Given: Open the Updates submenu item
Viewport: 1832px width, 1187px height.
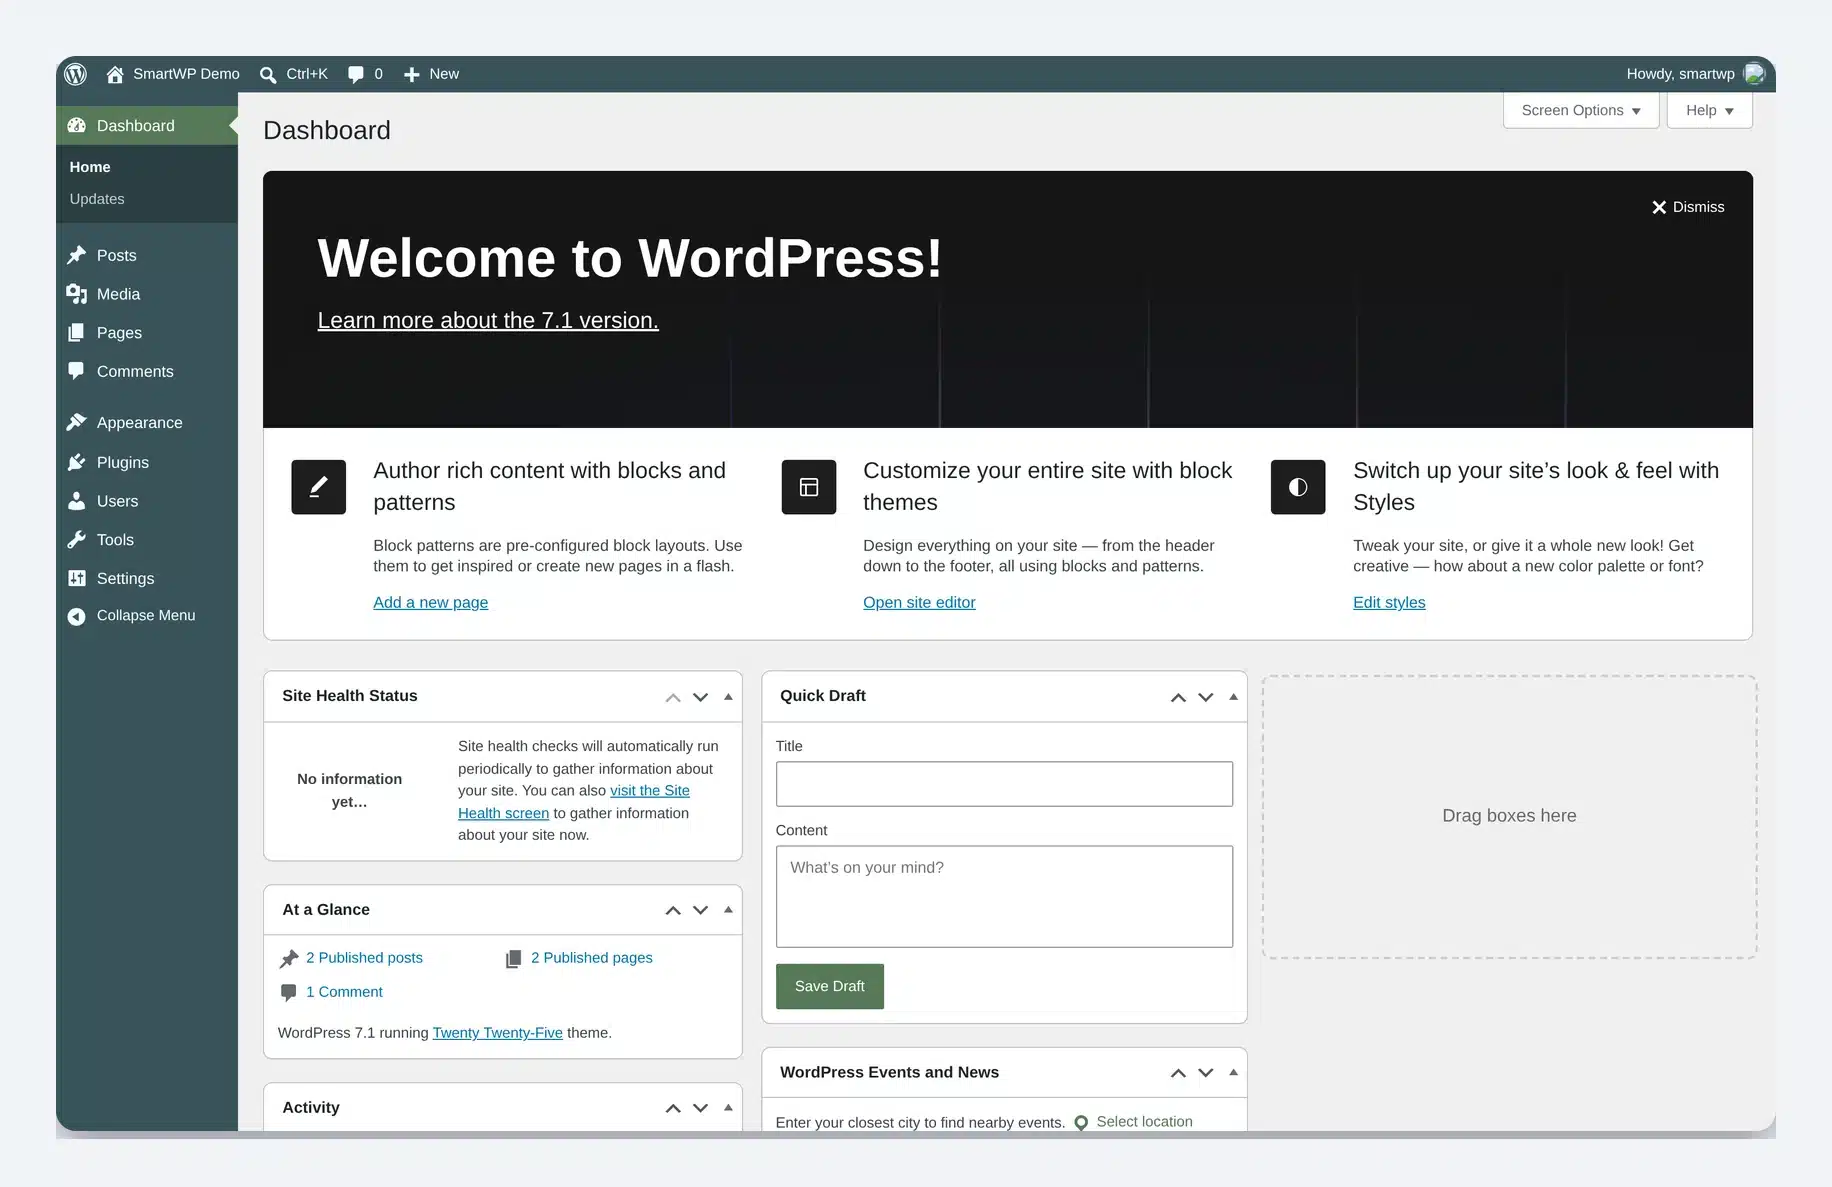Looking at the screenshot, I should point(97,199).
